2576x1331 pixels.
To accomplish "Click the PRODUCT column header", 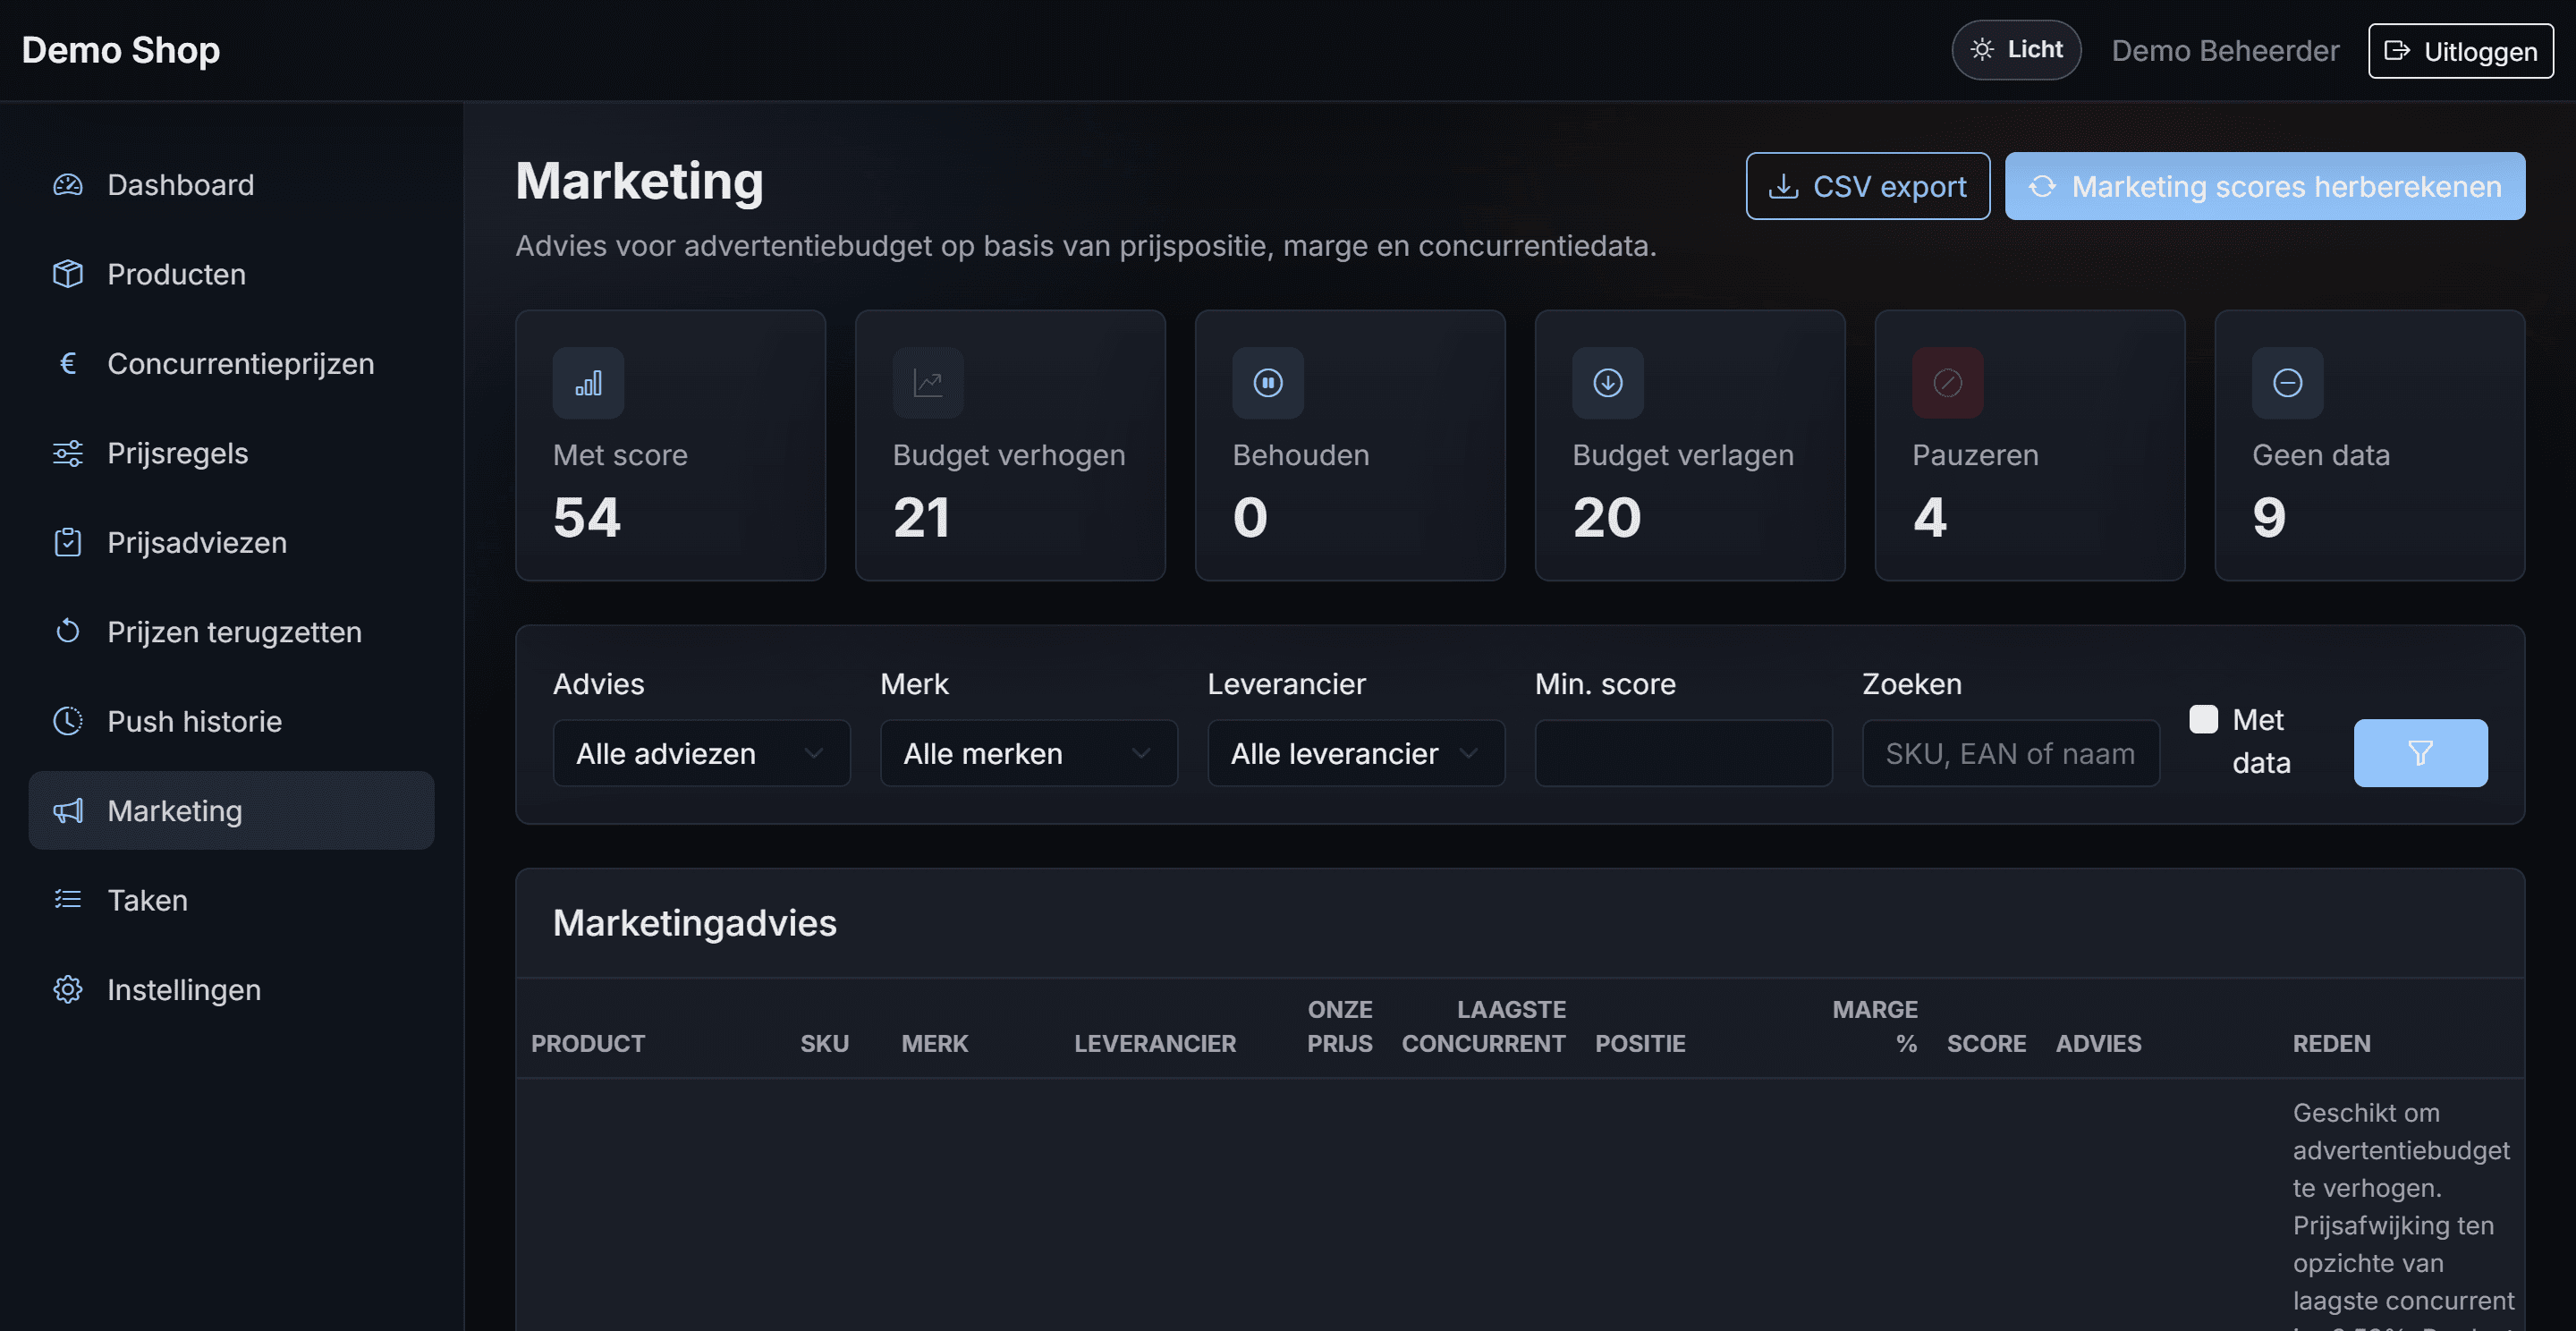I will [588, 1044].
